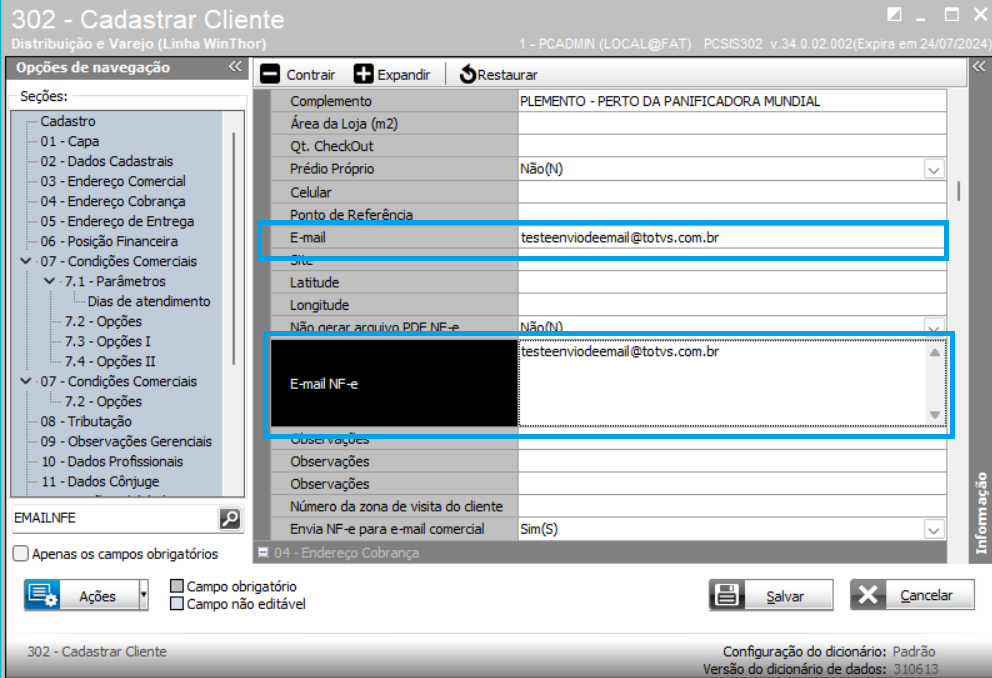Viewport: 992px width, 678px height.
Task: Open the Ações dropdown arrow
Action: point(144,595)
